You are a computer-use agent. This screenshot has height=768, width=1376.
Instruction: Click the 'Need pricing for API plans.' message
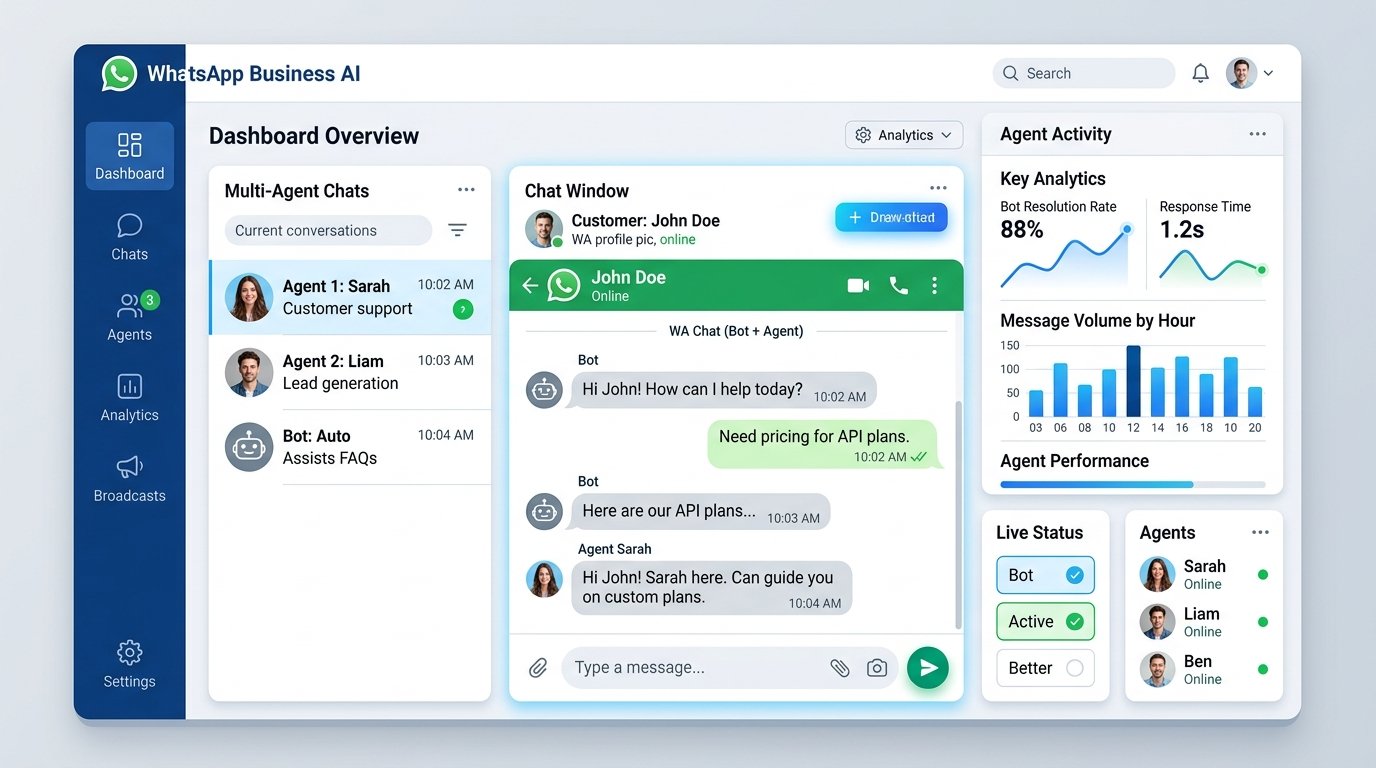[x=823, y=444]
